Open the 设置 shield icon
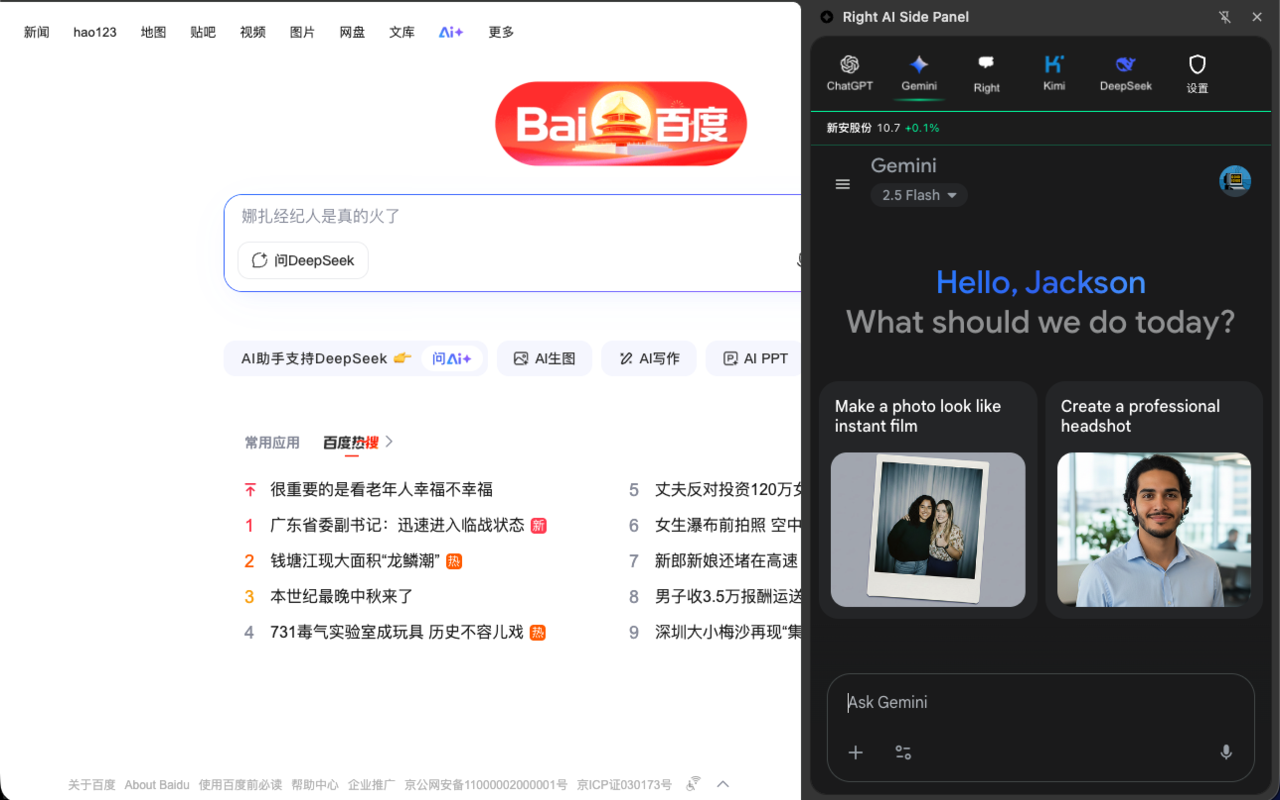 (x=1197, y=74)
